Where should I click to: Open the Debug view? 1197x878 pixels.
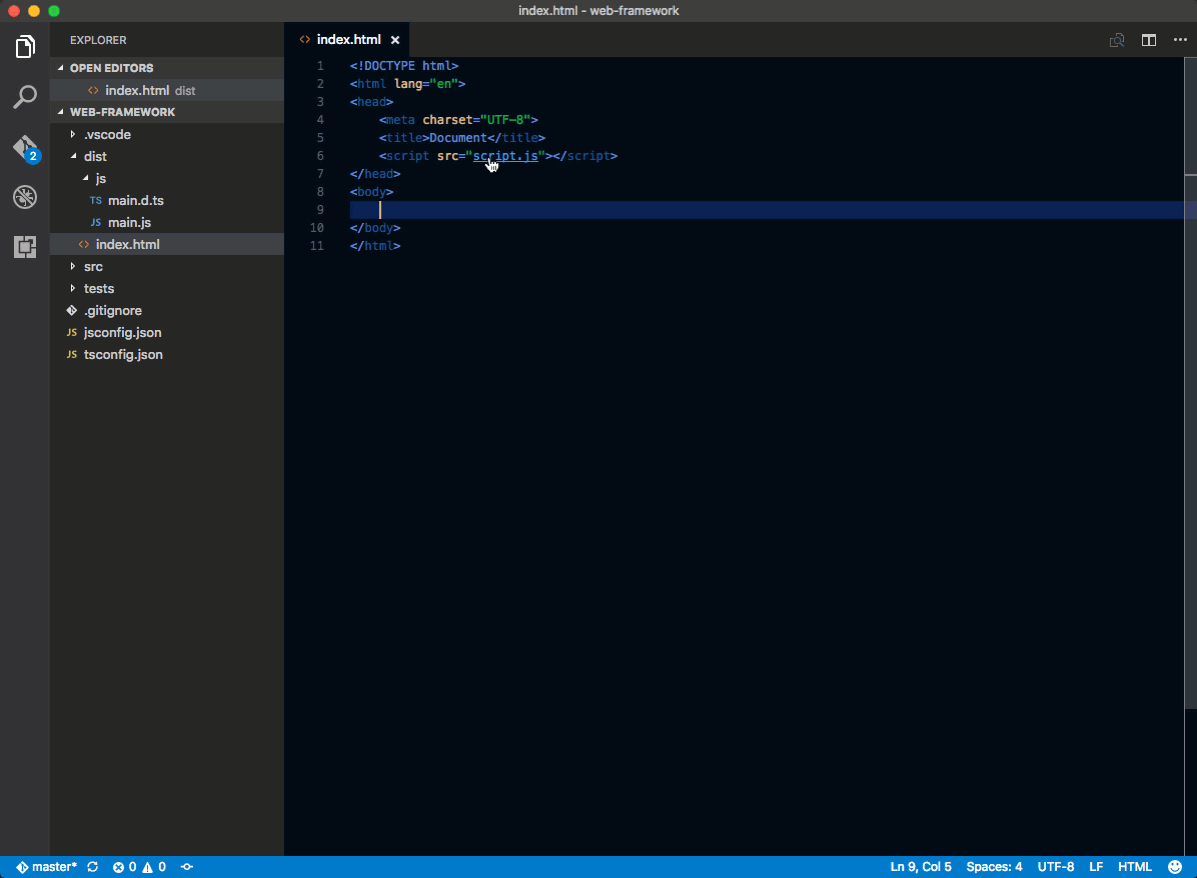[24, 197]
